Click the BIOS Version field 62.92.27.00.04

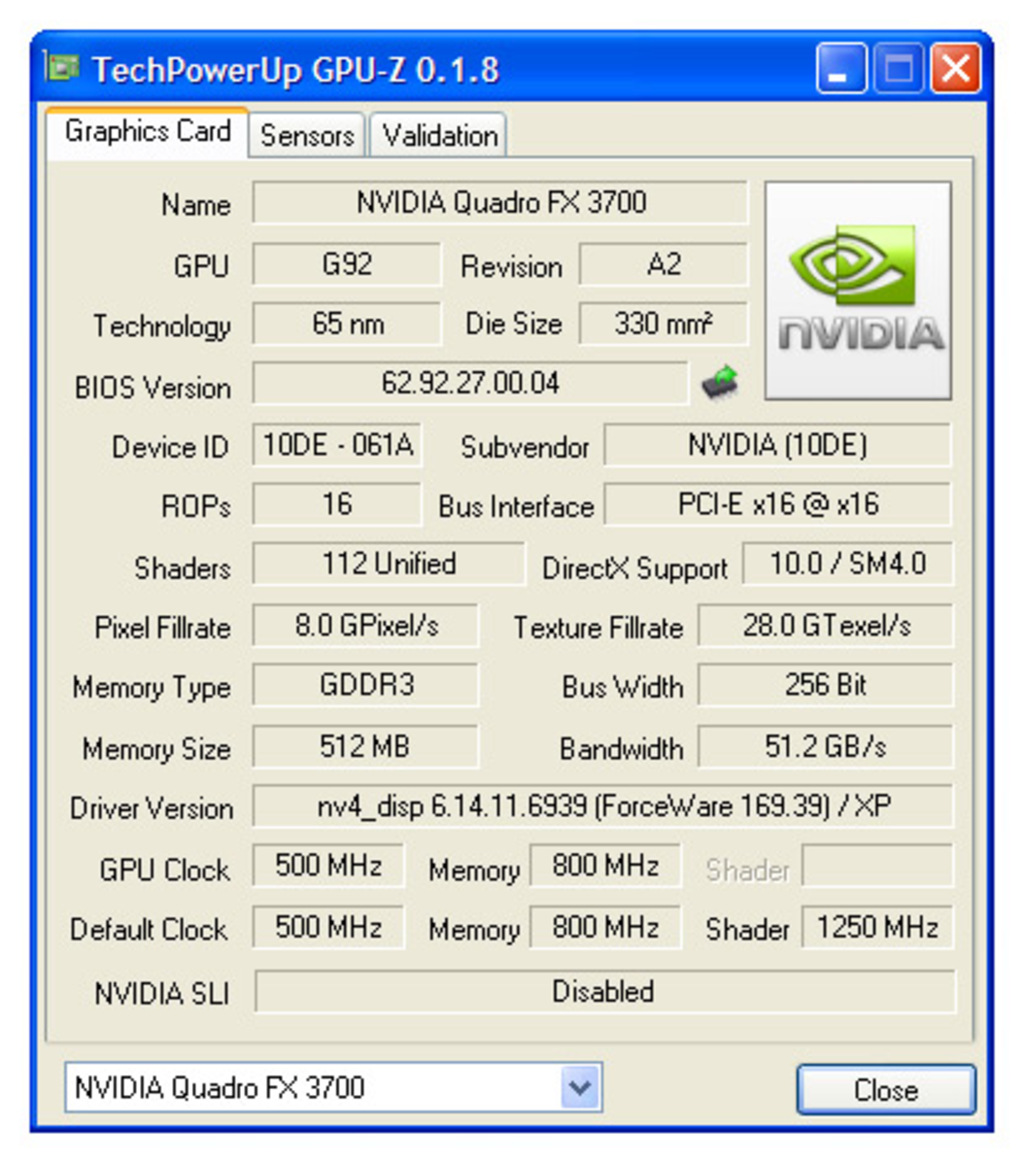tap(469, 384)
